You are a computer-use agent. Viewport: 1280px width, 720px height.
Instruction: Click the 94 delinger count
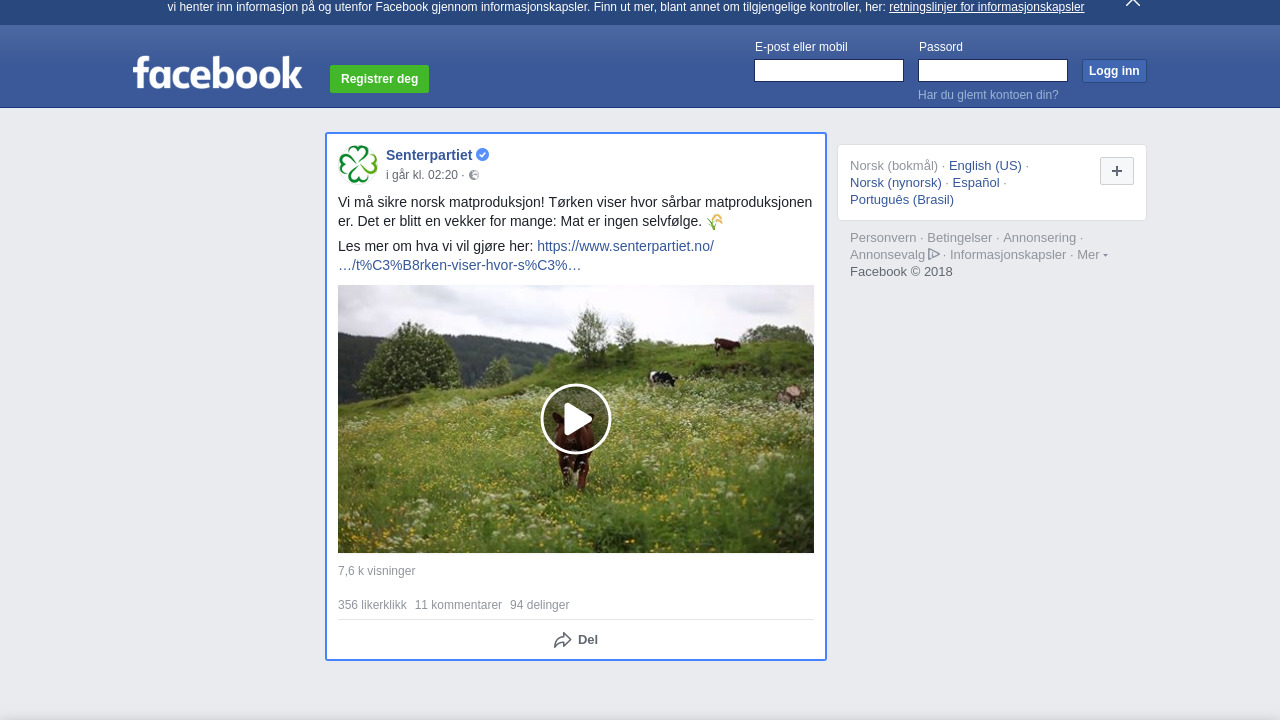pyautogui.click(x=539, y=605)
